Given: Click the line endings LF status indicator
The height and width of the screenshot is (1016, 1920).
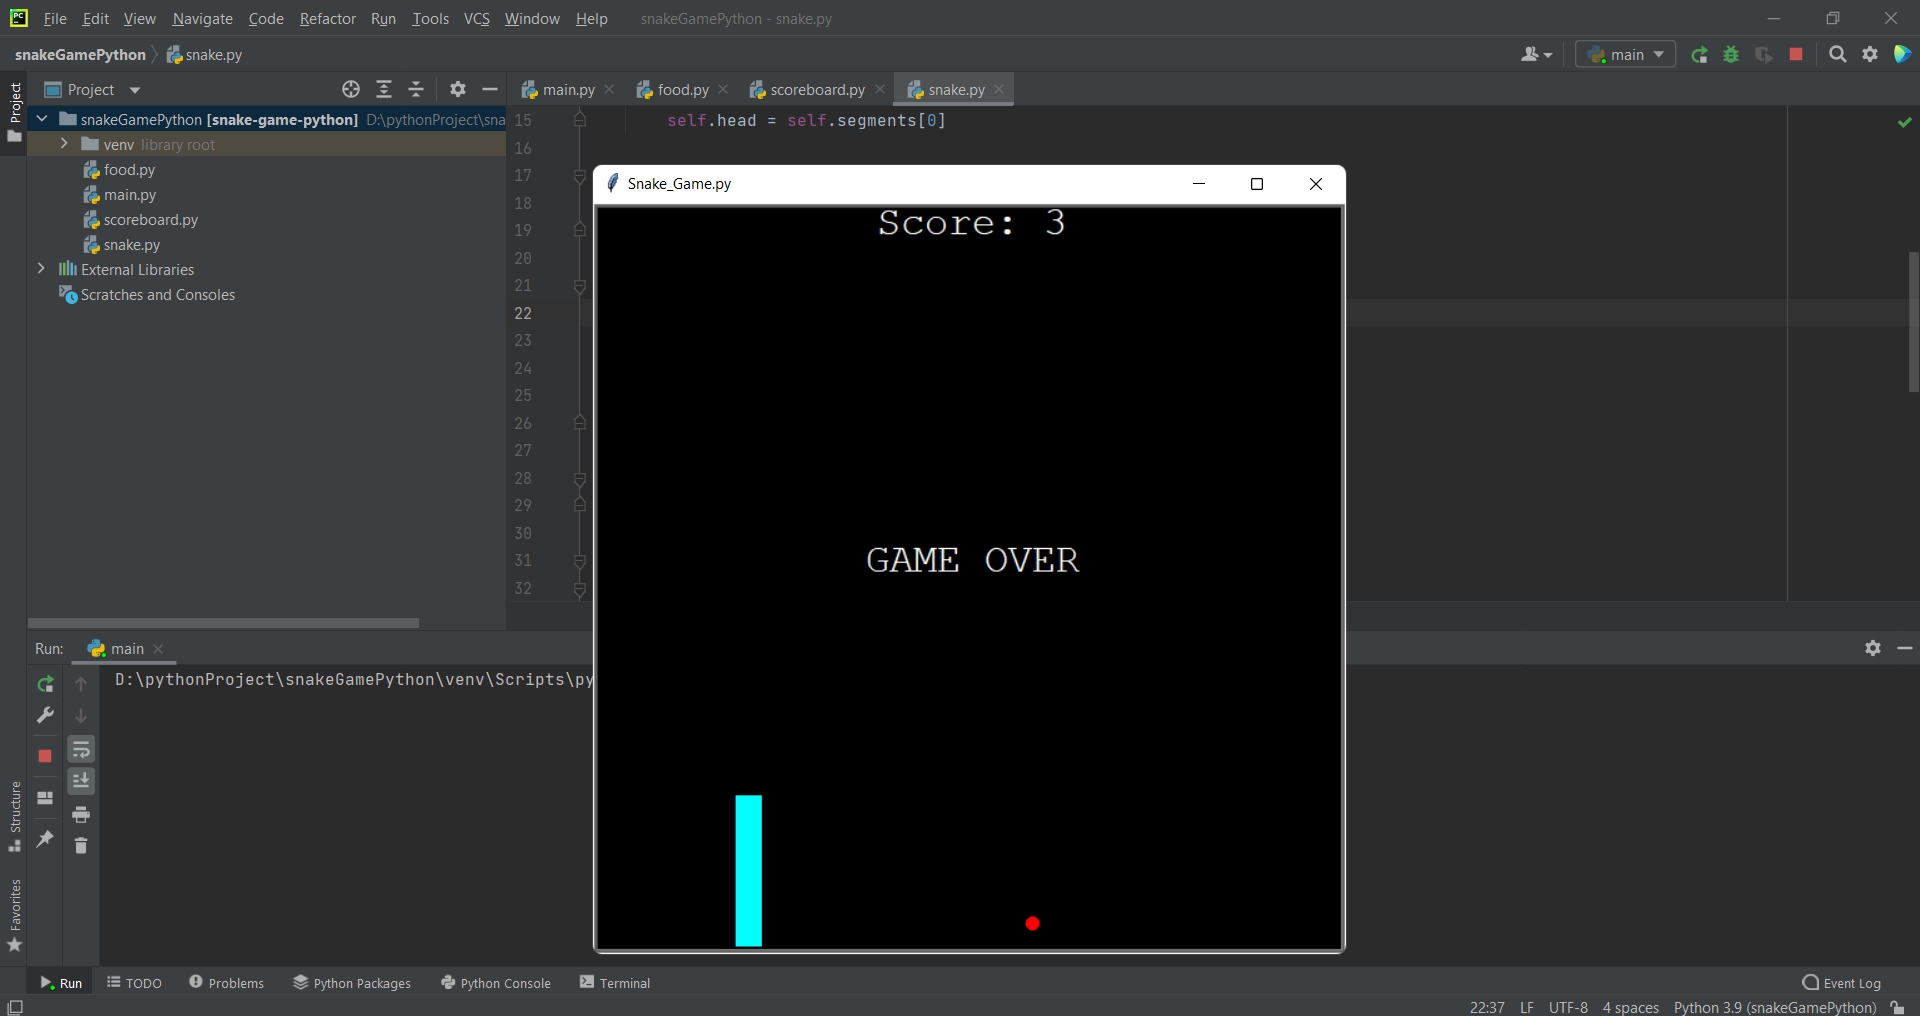Looking at the screenshot, I should click(x=1527, y=1007).
